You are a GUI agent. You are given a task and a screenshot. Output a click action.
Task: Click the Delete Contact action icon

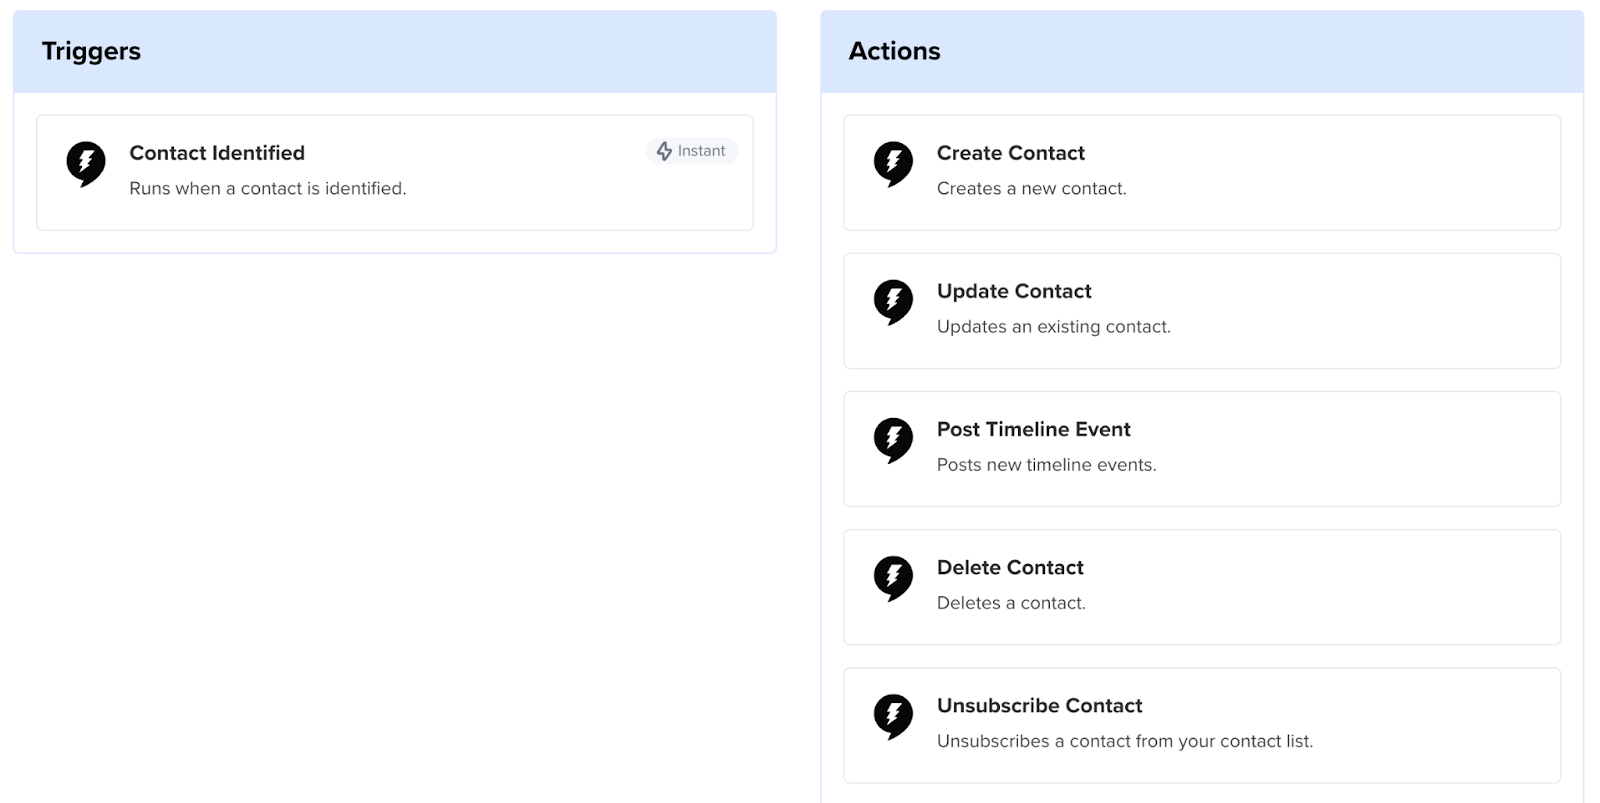893,577
